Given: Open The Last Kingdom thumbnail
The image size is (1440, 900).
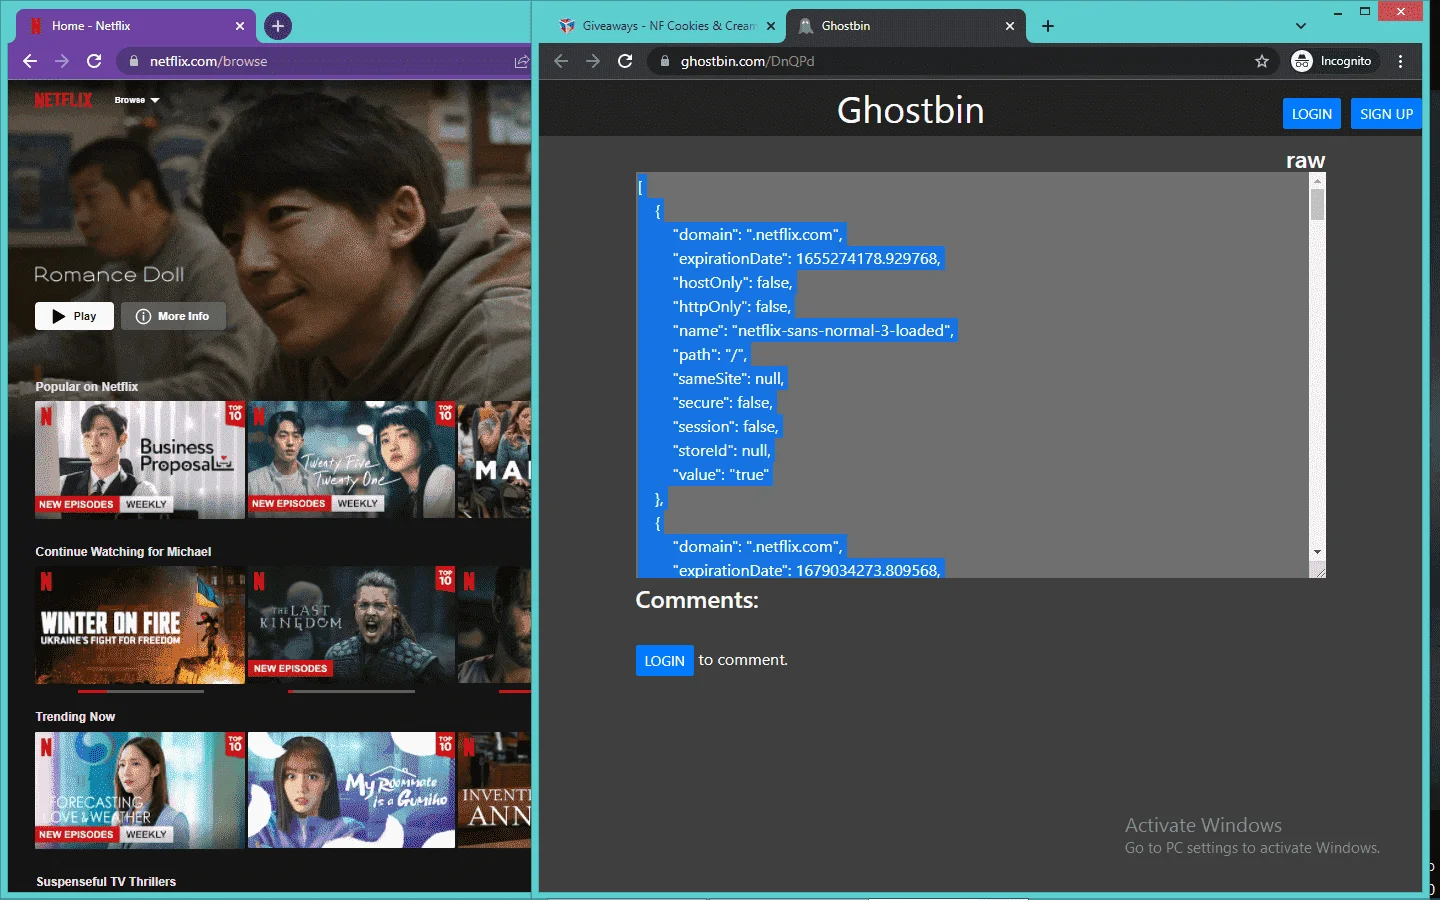Looking at the screenshot, I should (351, 625).
